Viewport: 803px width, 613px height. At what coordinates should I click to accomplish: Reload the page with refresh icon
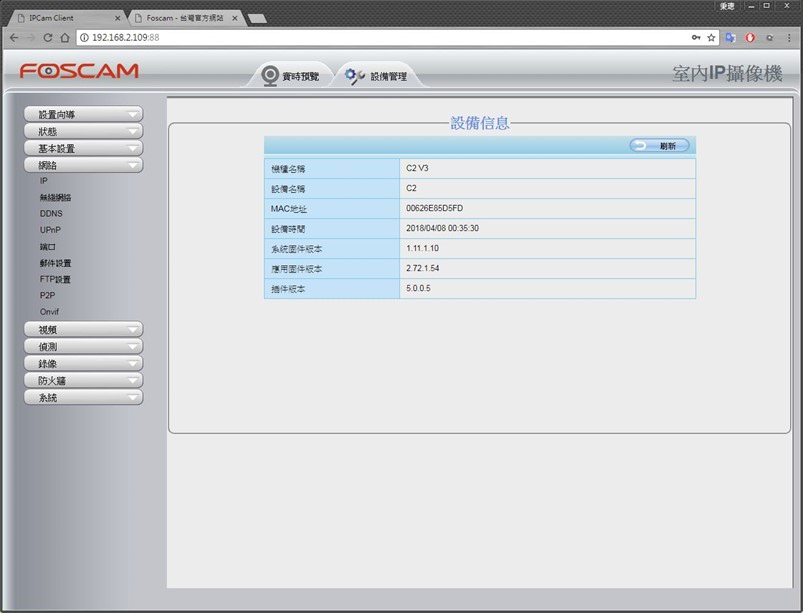tap(48, 37)
